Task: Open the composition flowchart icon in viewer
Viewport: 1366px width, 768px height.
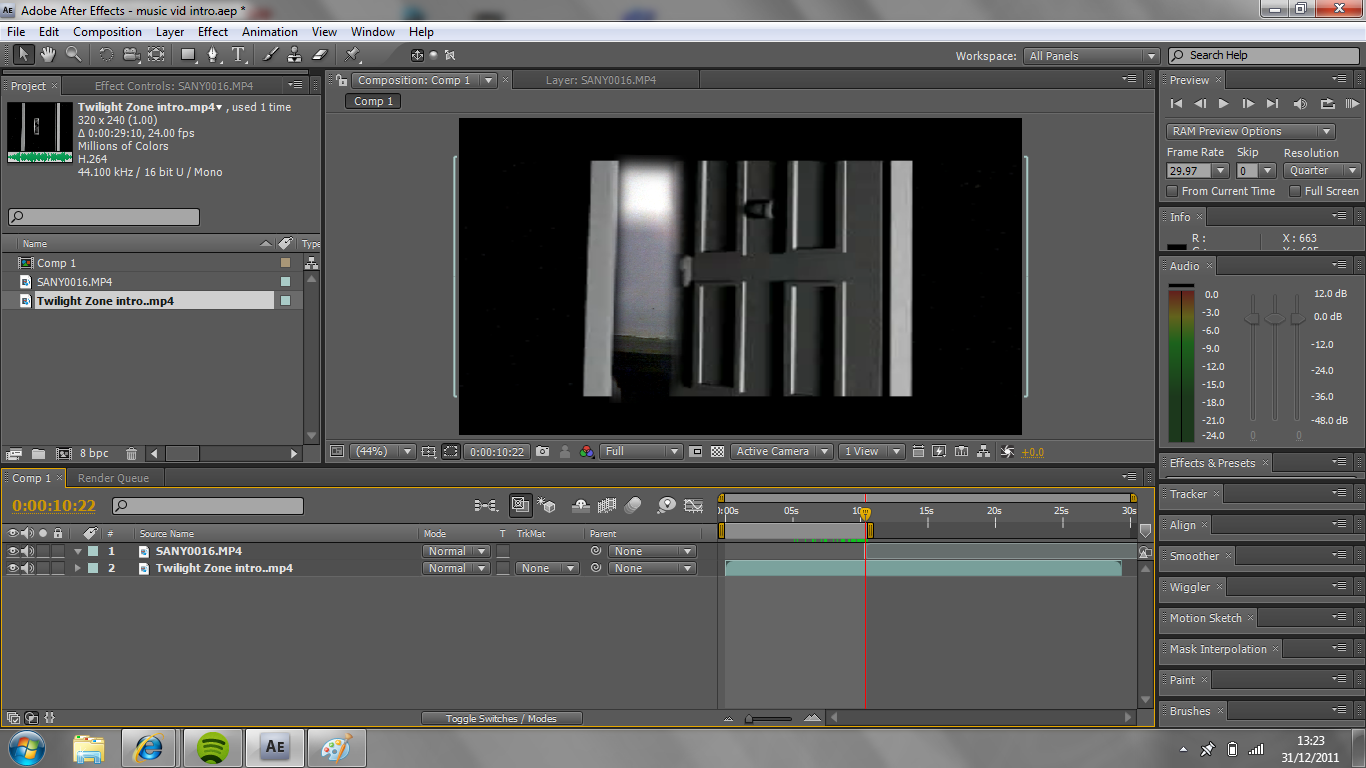Action: (x=983, y=452)
